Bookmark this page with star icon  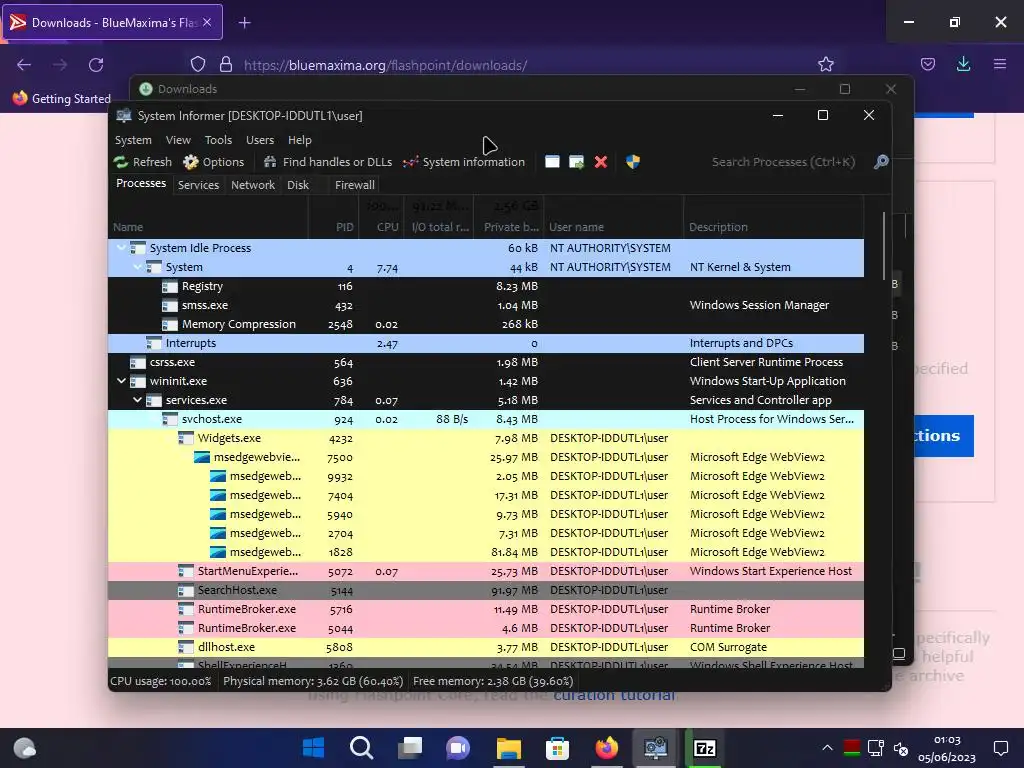[x=825, y=64]
